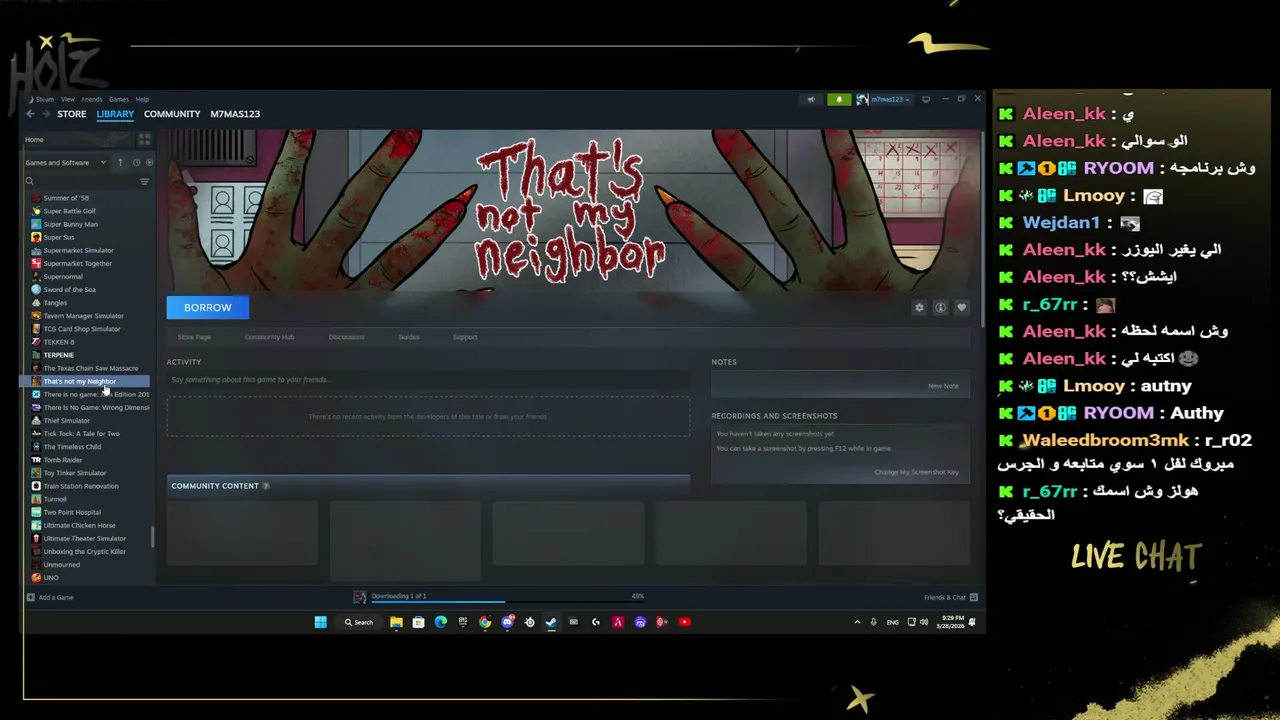Click the library list scrollbar

tap(152, 537)
